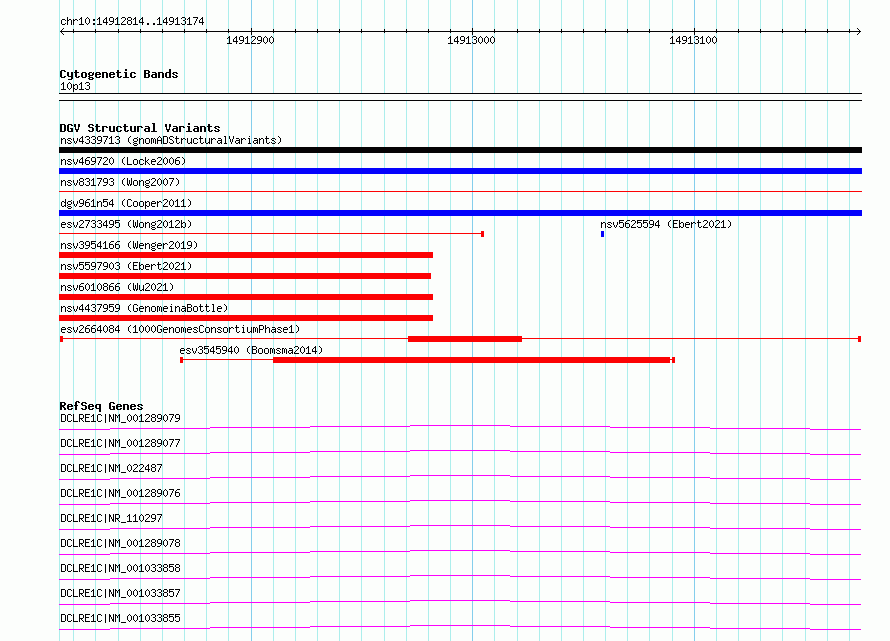Click the thick red esv2664084 segment
This screenshot has height=641, width=890.
(x=465, y=339)
